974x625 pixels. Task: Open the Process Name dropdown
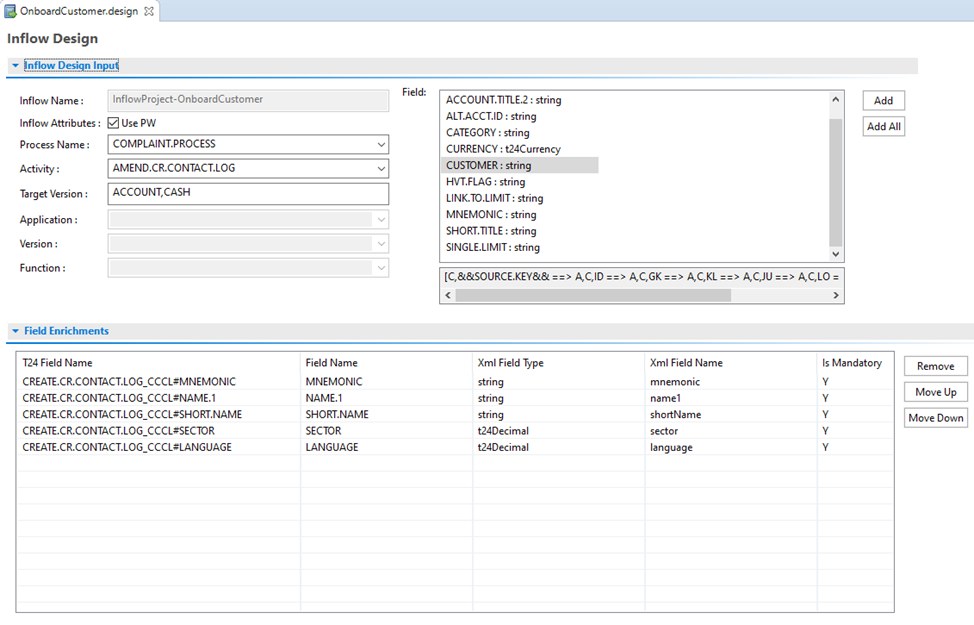point(380,145)
